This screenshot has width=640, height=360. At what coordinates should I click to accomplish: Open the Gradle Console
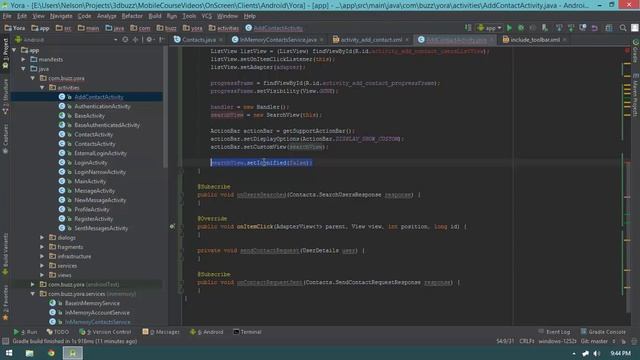click(x=603, y=332)
